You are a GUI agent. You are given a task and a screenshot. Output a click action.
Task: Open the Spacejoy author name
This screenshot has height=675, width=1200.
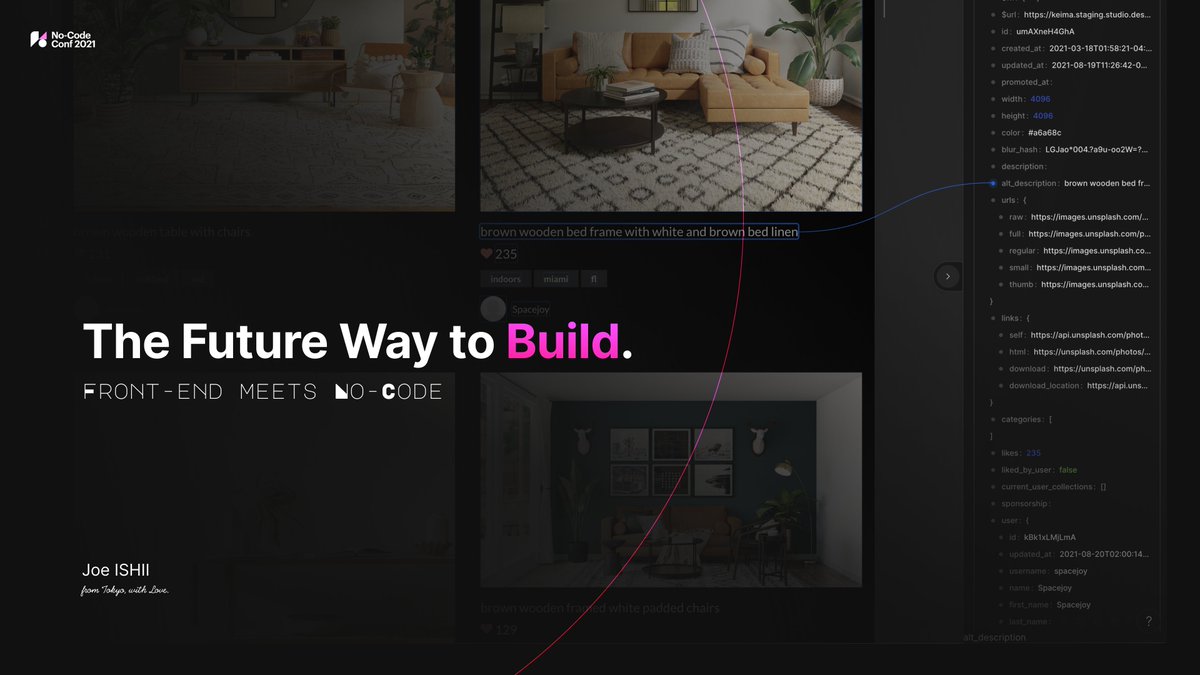point(532,310)
